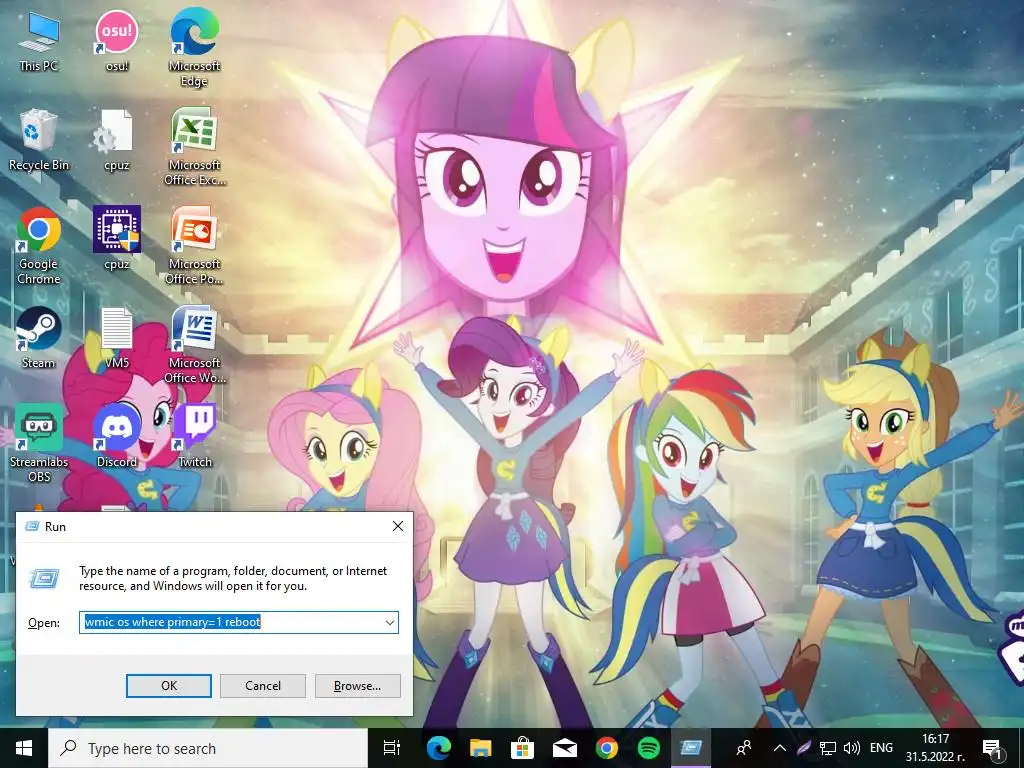Select the Microsoft Office PowerPoint shortcut
This screenshot has height=768, width=1024.
(194, 246)
